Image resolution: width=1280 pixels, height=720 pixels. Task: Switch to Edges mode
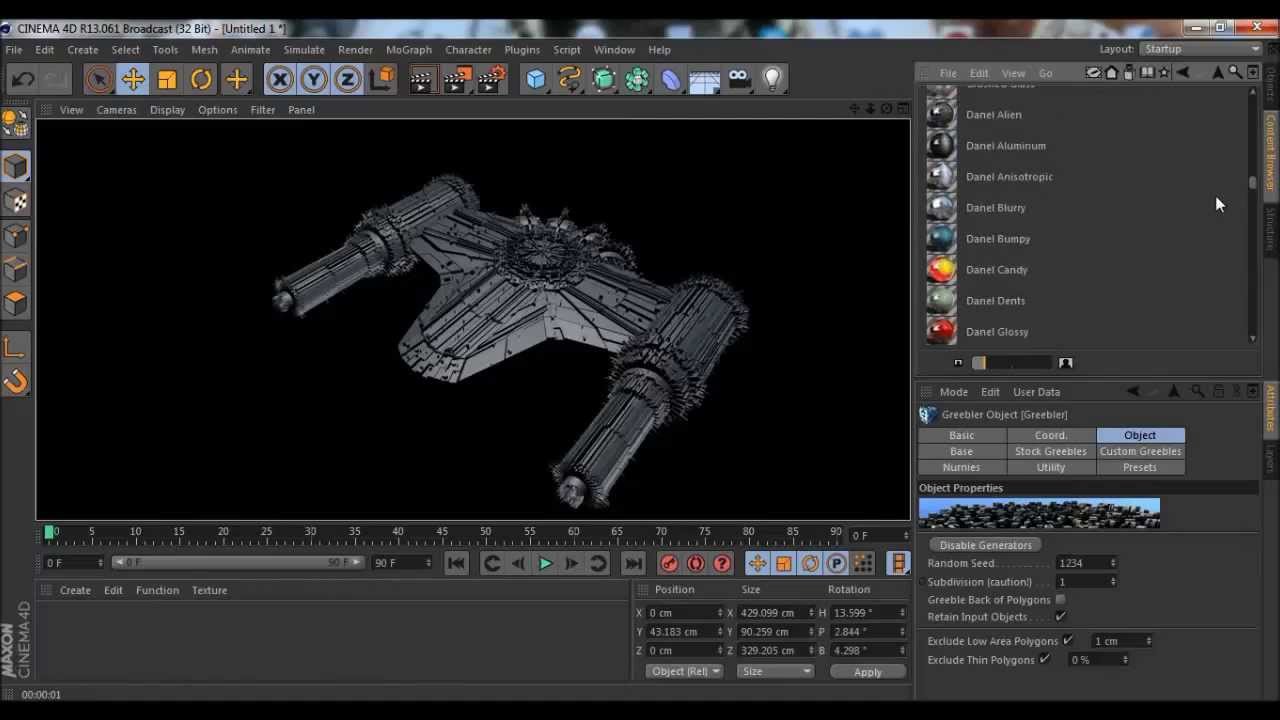click(16, 269)
